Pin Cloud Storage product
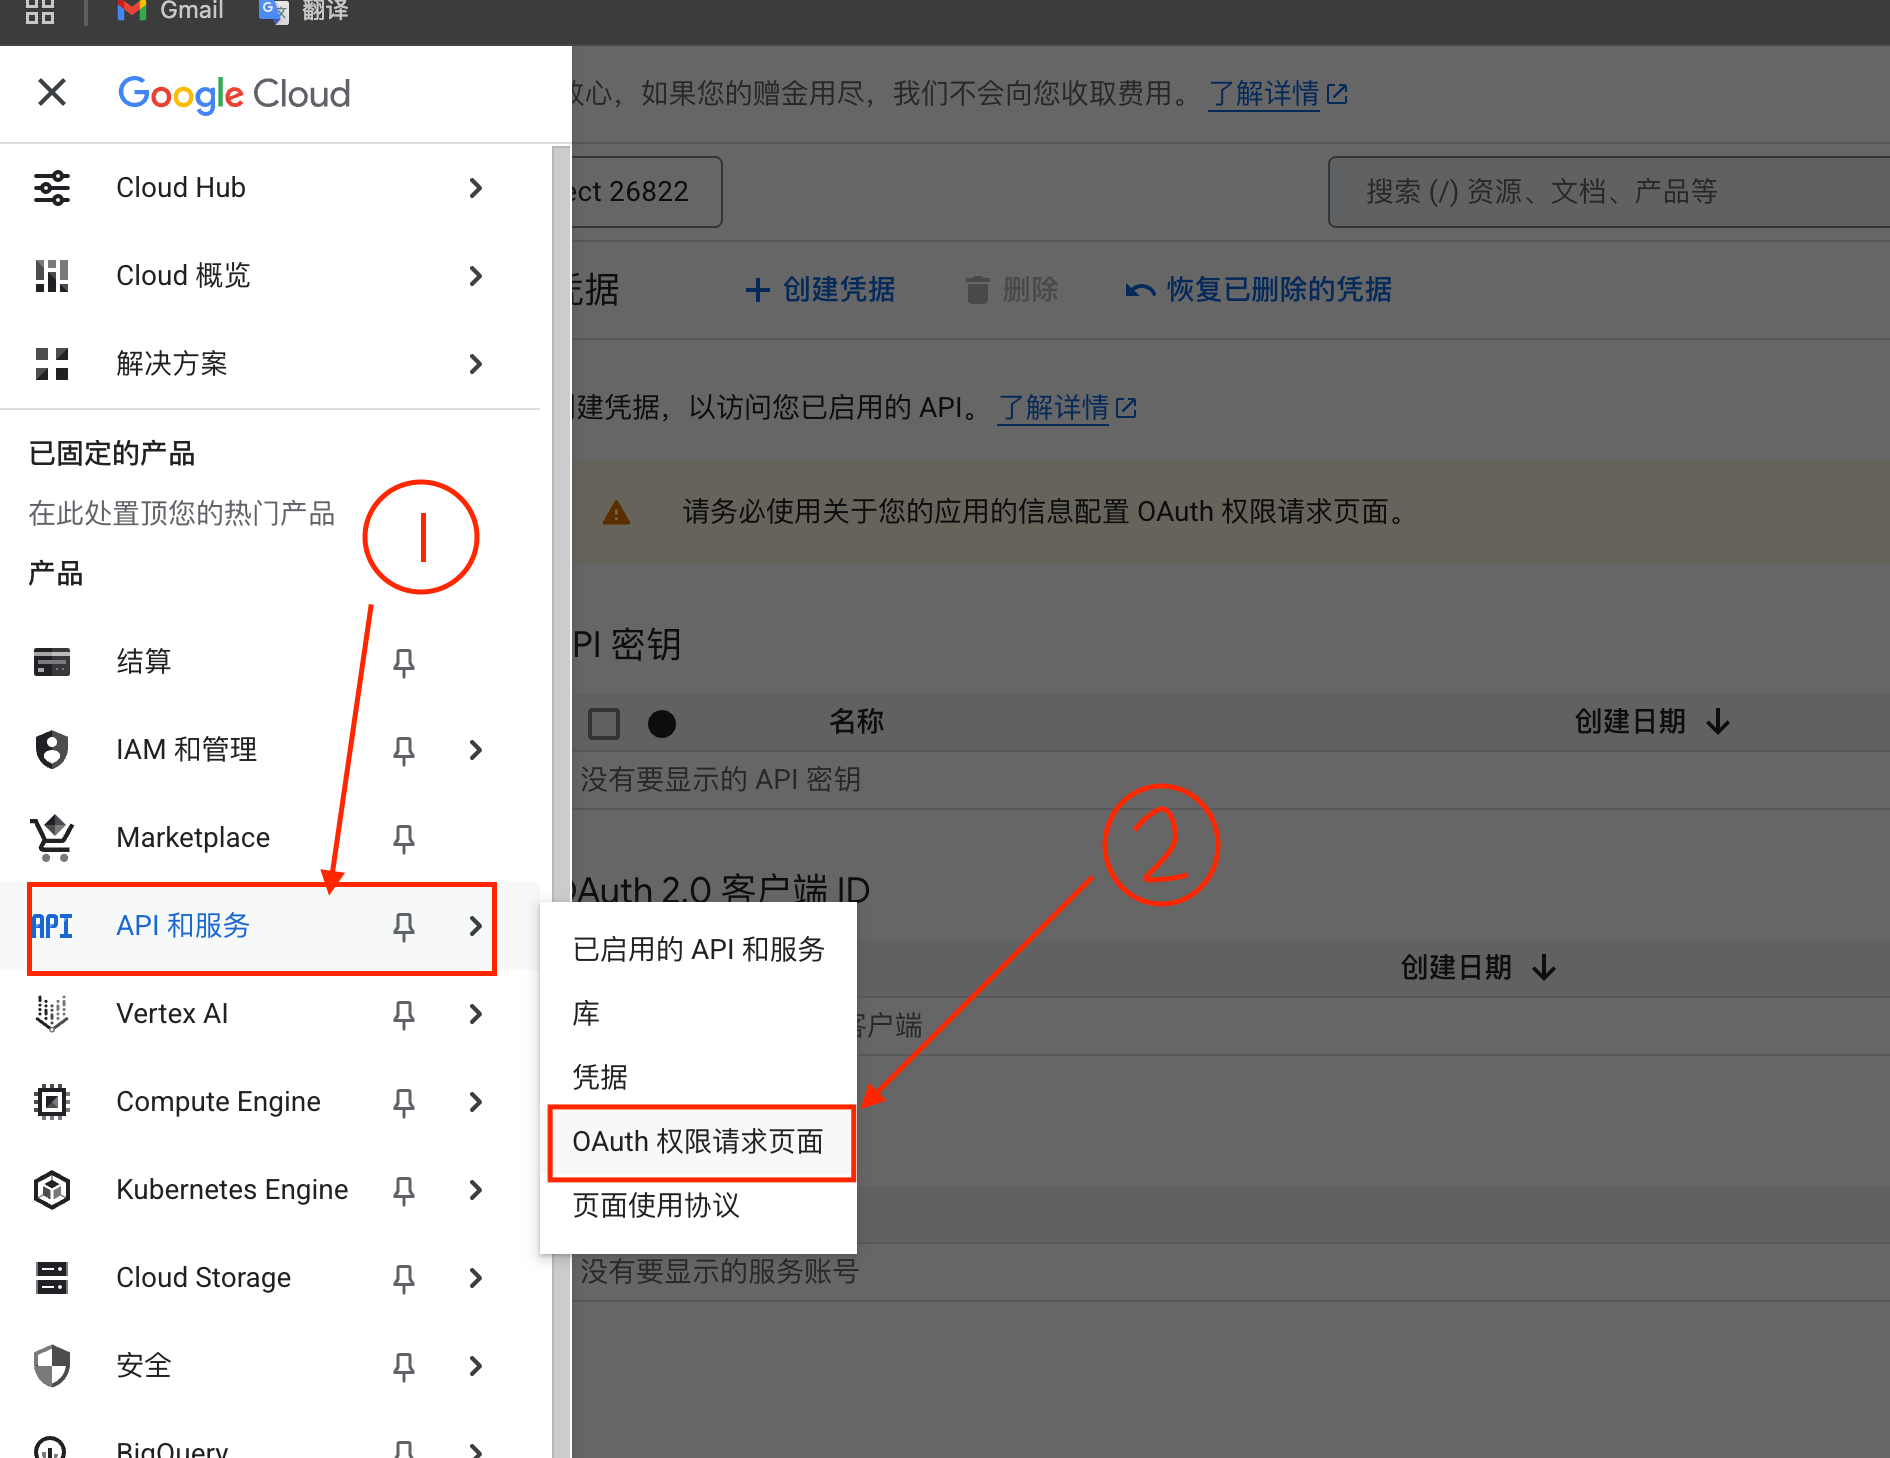This screenshot has height=1458, width=1890. pos(404,1278)
